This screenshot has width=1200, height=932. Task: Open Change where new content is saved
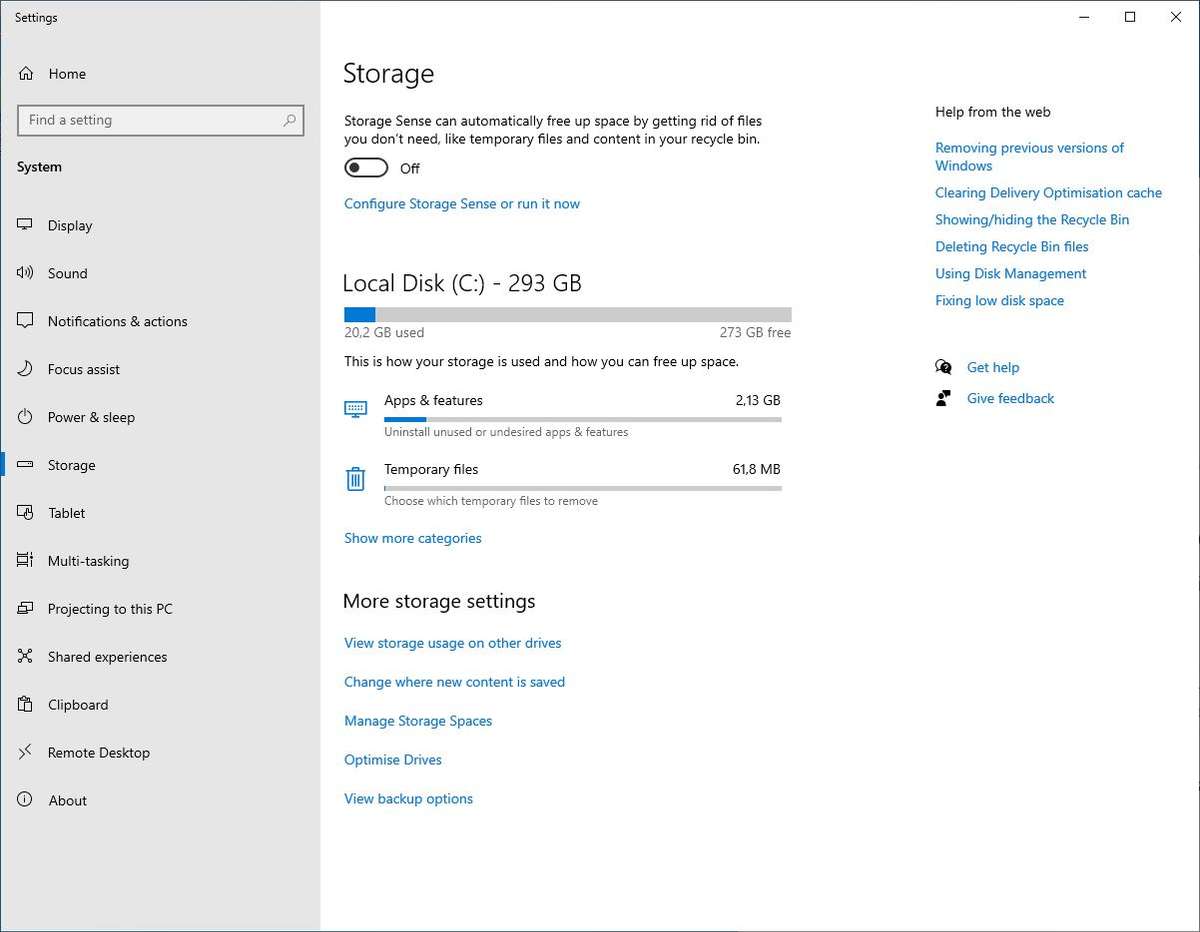coord(454,682)
